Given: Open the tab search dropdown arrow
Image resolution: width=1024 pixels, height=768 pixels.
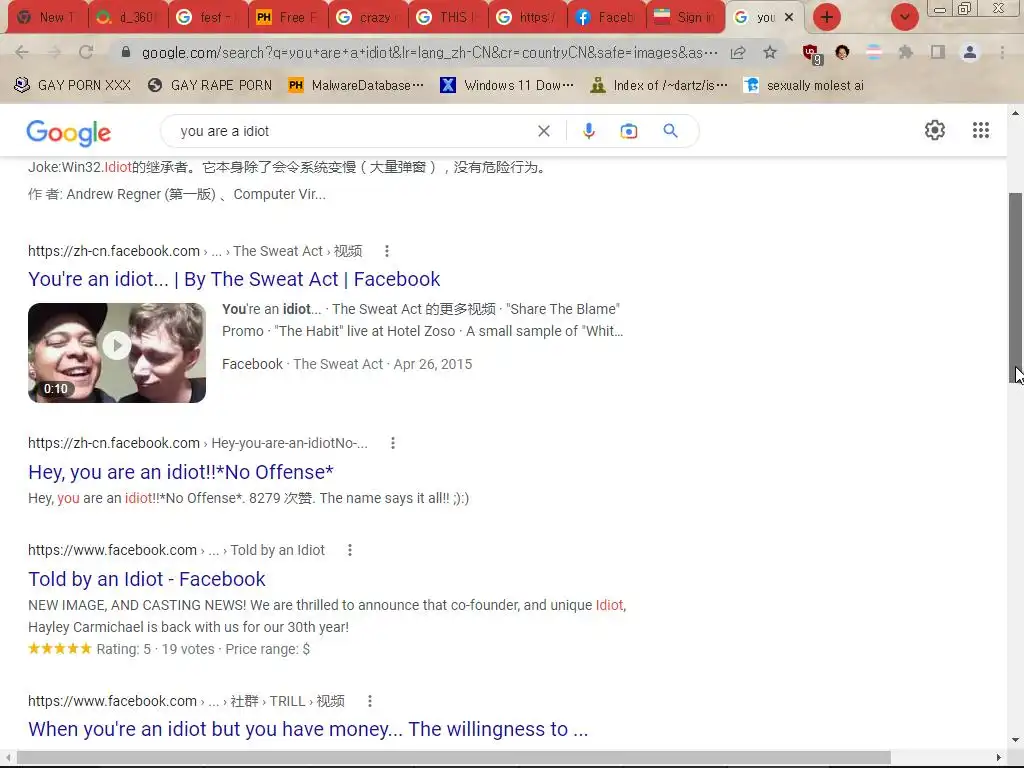Looking at the screenshot, I should [x=904, y=18].
